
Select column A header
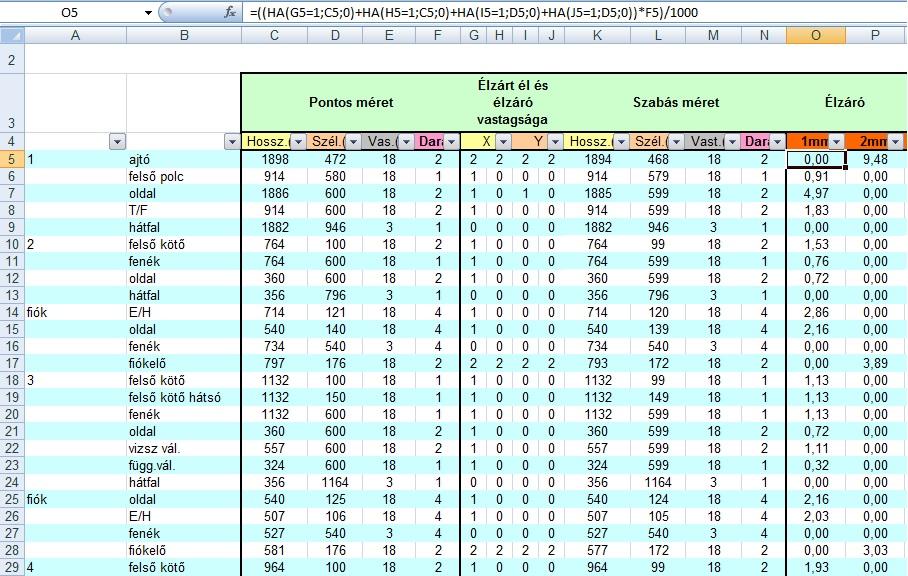click(75, 35)
